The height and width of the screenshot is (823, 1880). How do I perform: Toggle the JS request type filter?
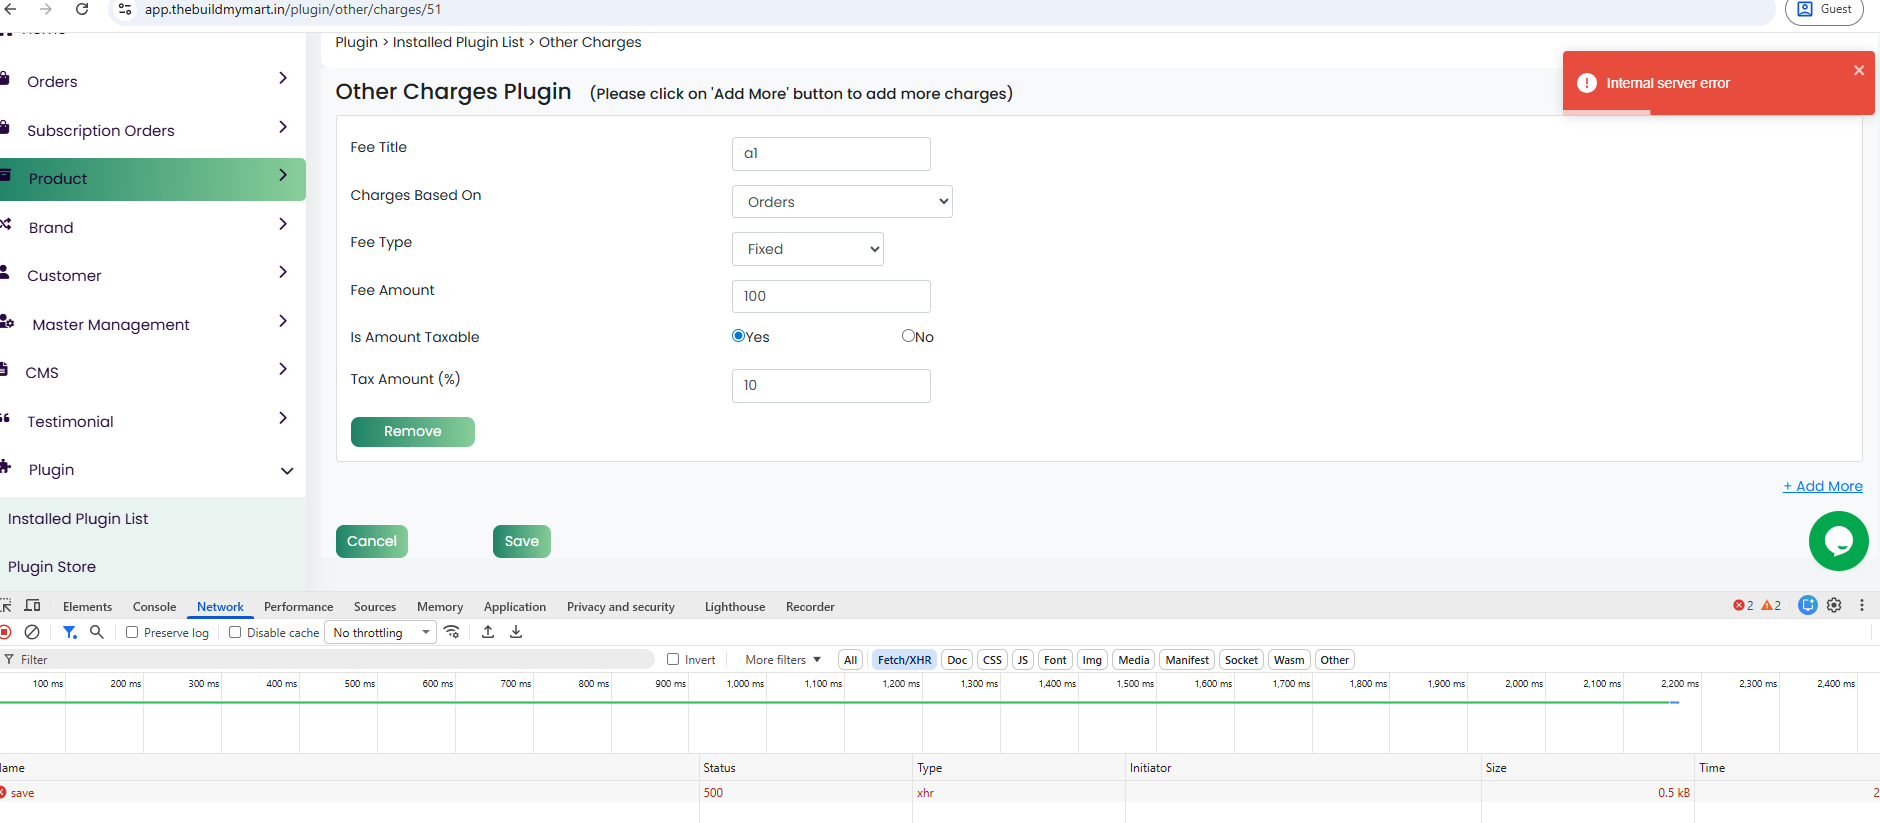click(x=1022, y=660)
